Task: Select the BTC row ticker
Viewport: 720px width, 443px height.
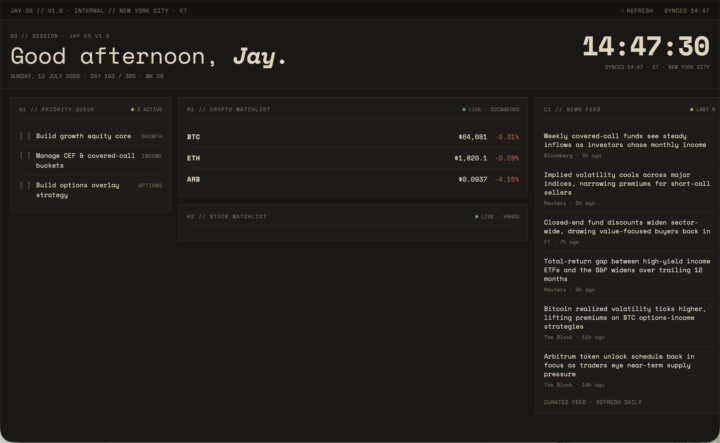Action: click(x=193, y=137)
